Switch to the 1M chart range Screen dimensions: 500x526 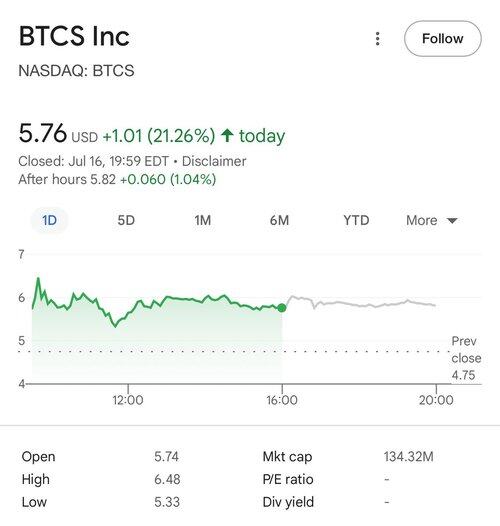(x=203, y=220)
